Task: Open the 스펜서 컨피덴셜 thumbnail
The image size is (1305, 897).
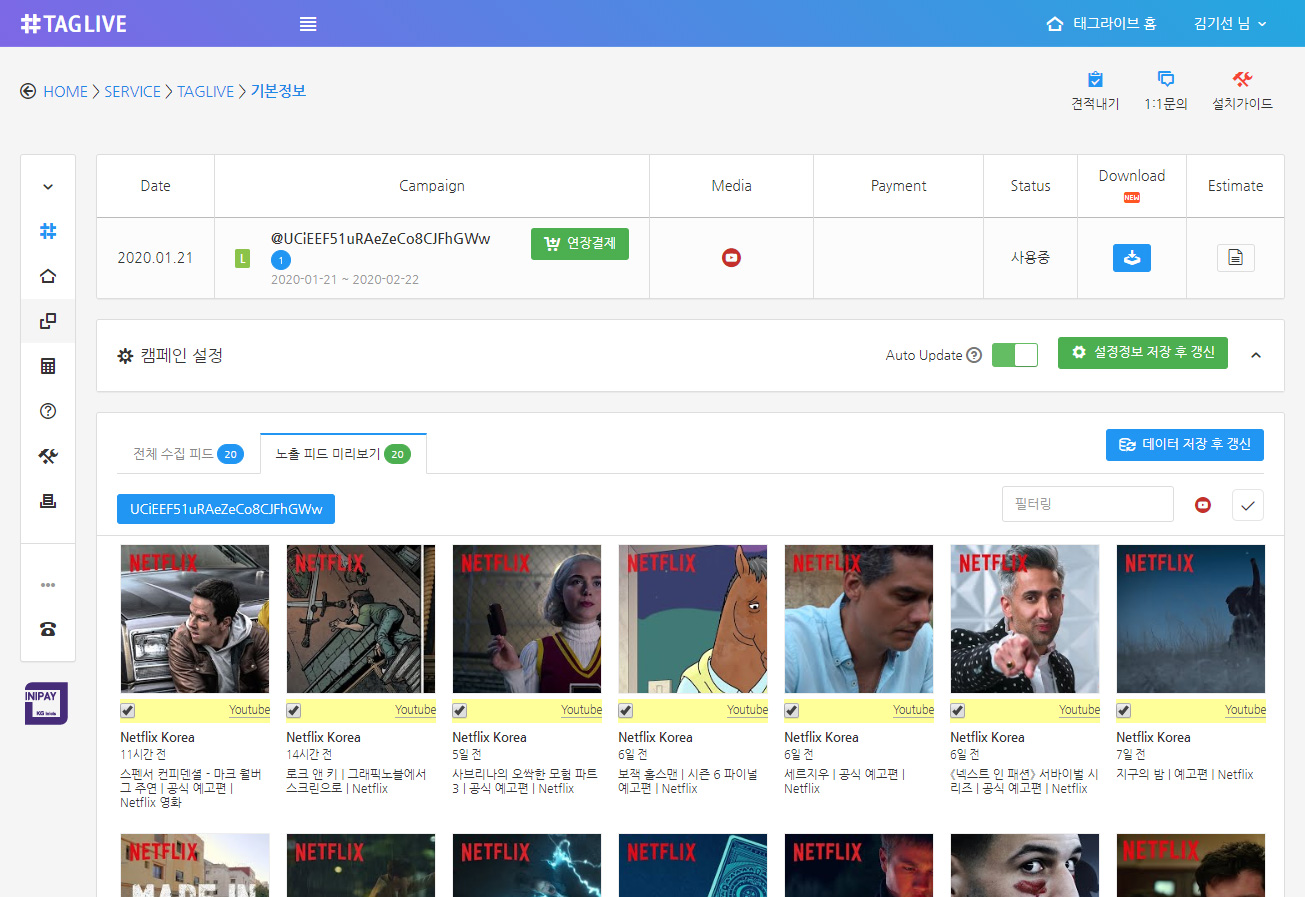Action: point(195,619)
